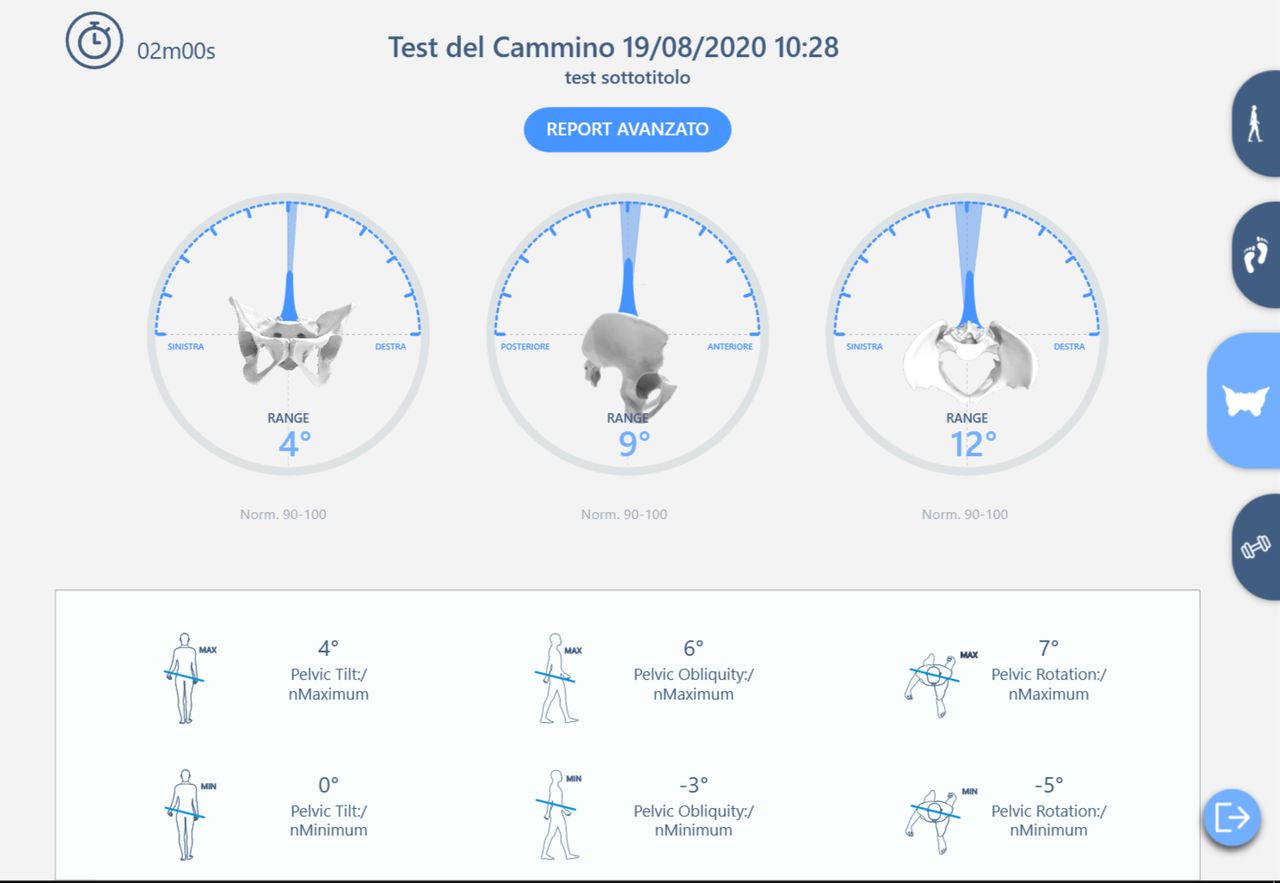Screen dimensions: 1280x883
Task: Click the stopwatch timer icon
Action: coord(94,40)
